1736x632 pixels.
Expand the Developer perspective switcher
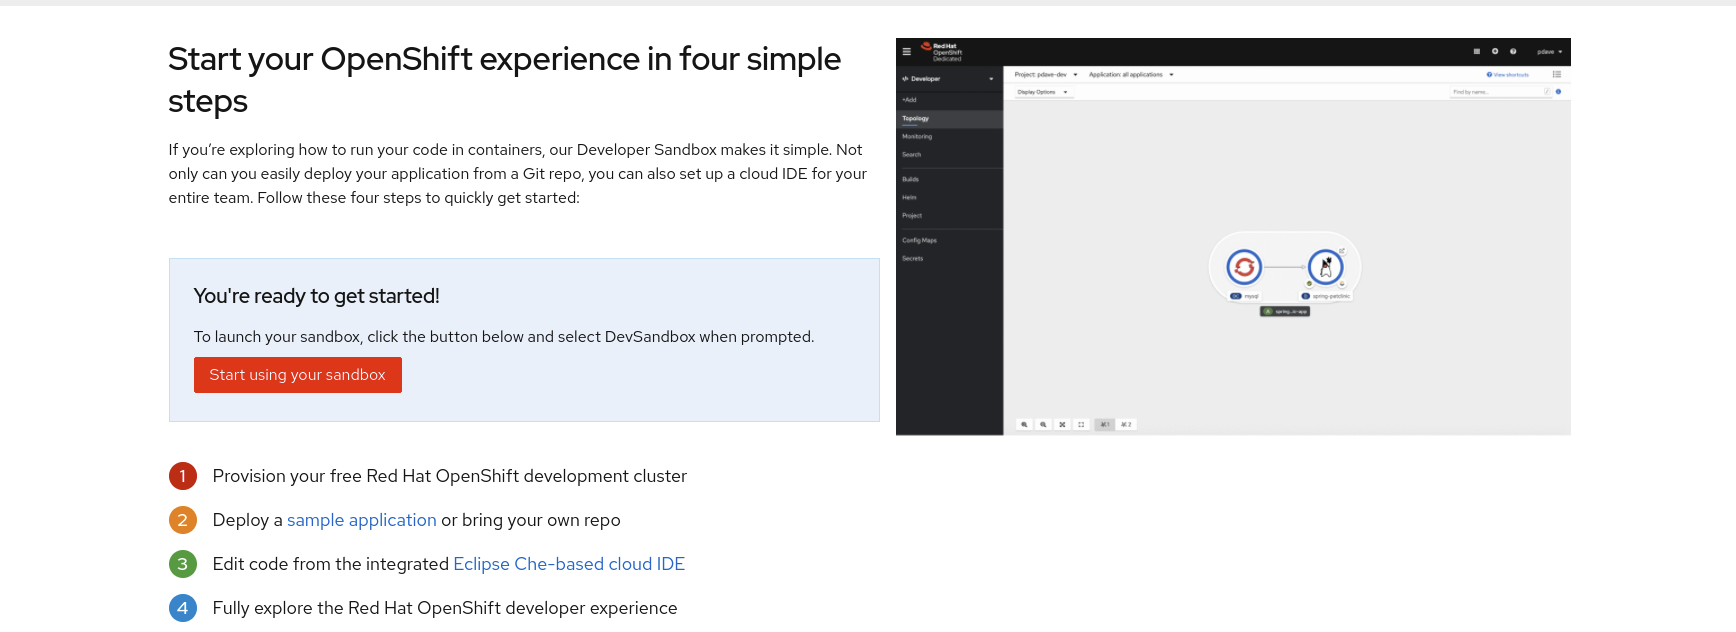pyautogui.click(x=948, y=78)
